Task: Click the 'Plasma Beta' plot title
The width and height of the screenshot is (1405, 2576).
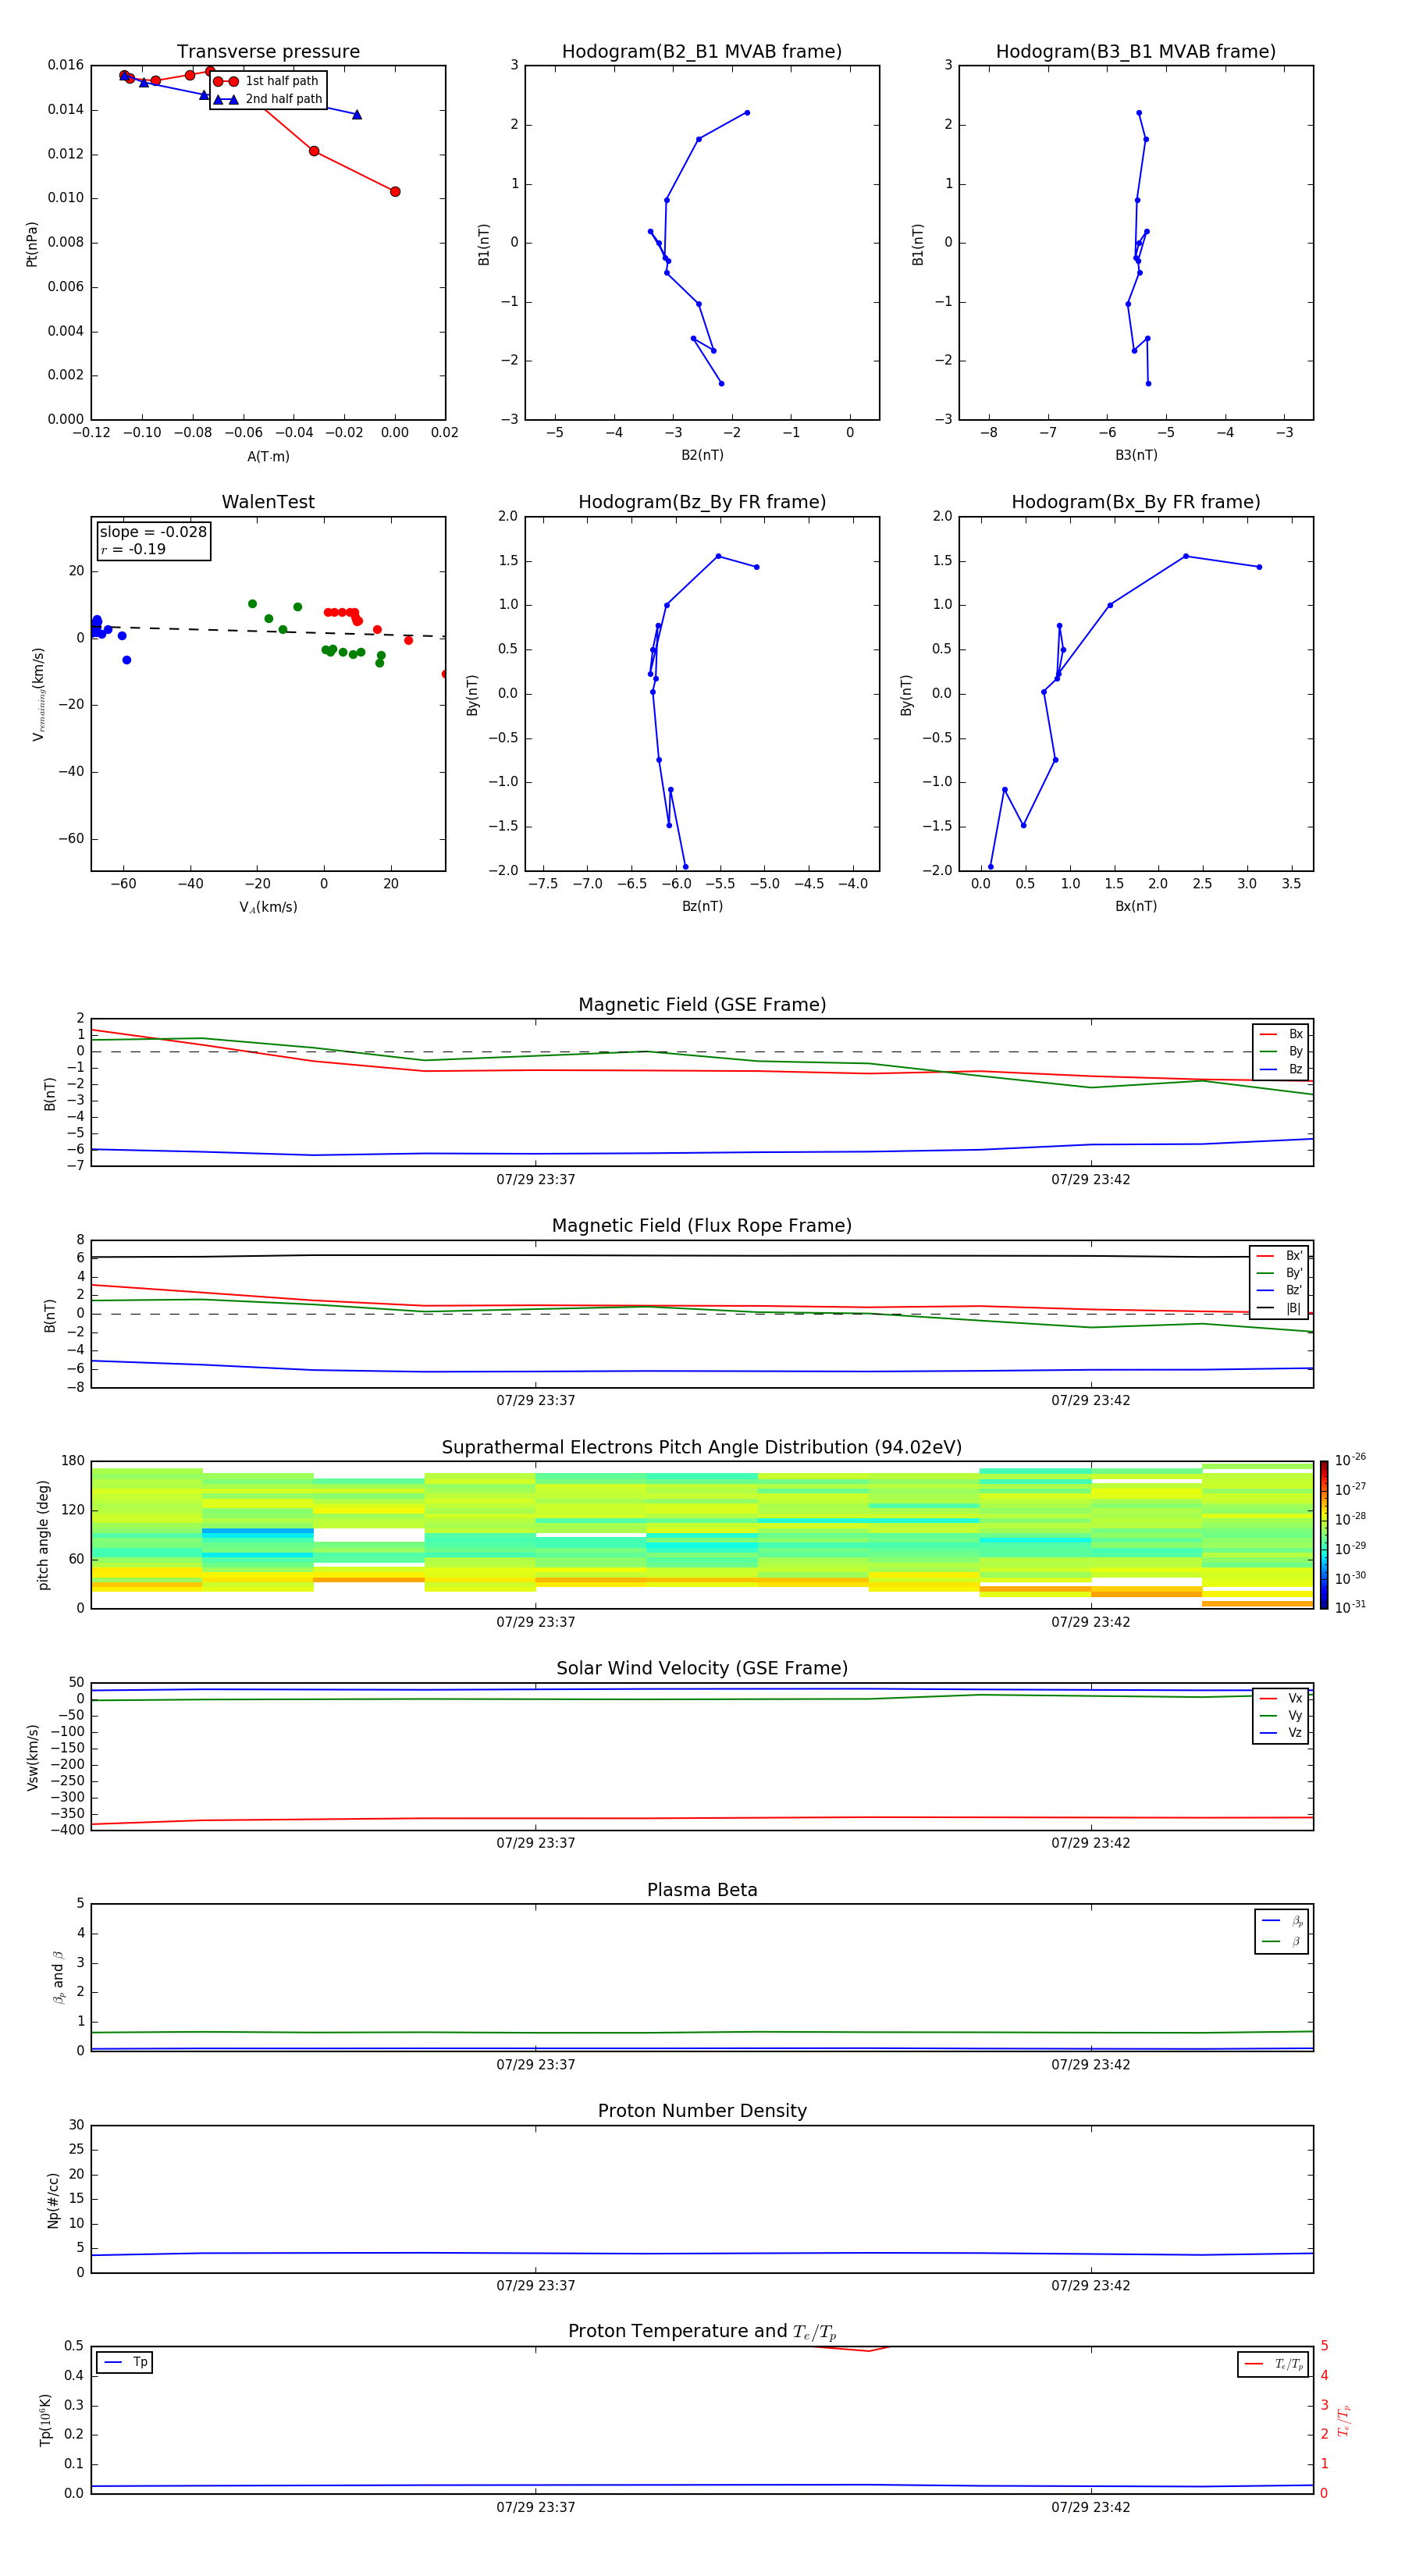Action: [x=702, y=1890]
